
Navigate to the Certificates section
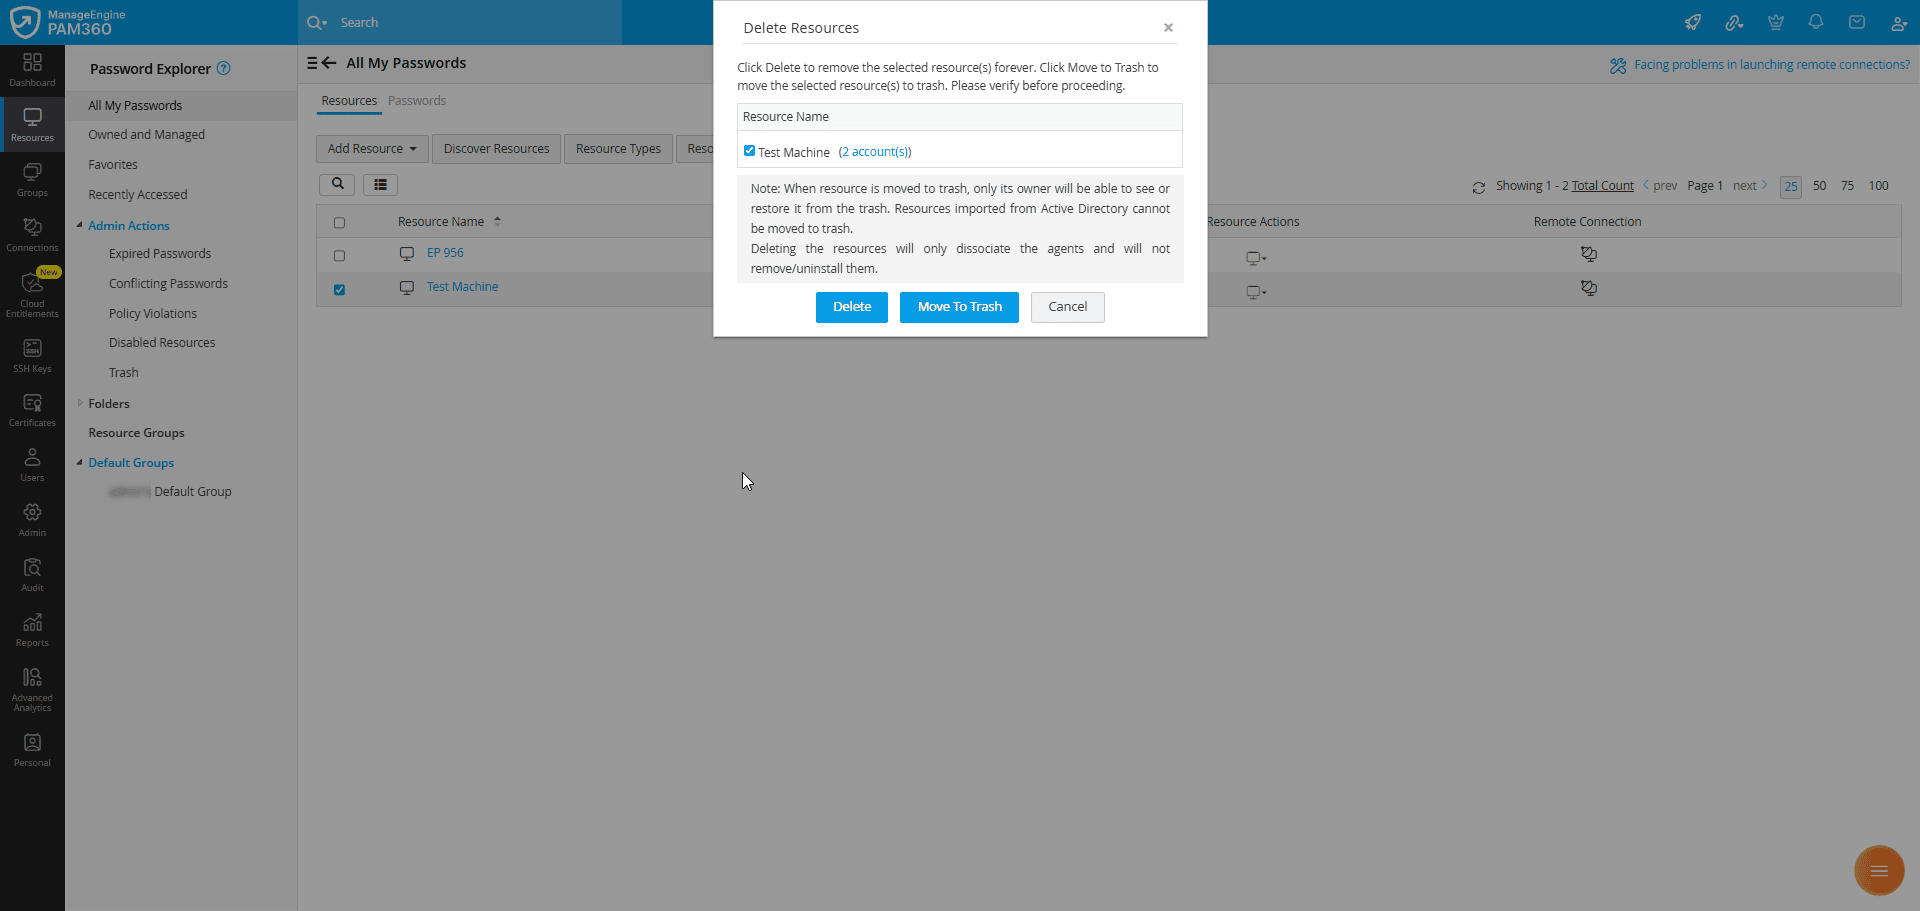(32, 408)
